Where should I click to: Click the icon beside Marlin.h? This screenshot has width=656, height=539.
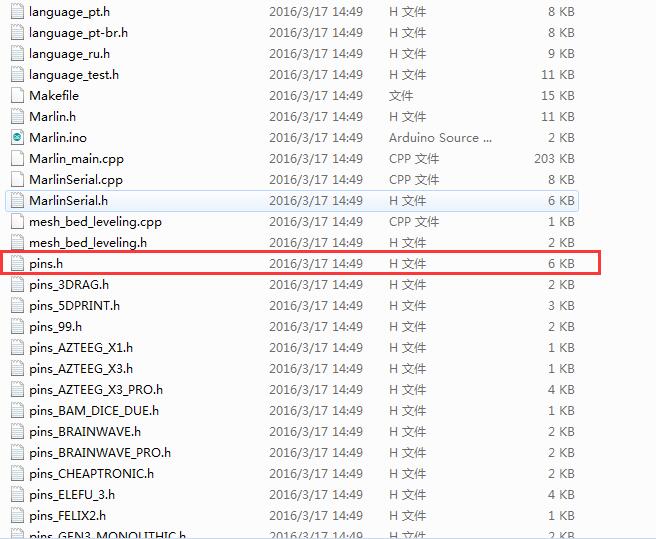[x=17, y=116]
